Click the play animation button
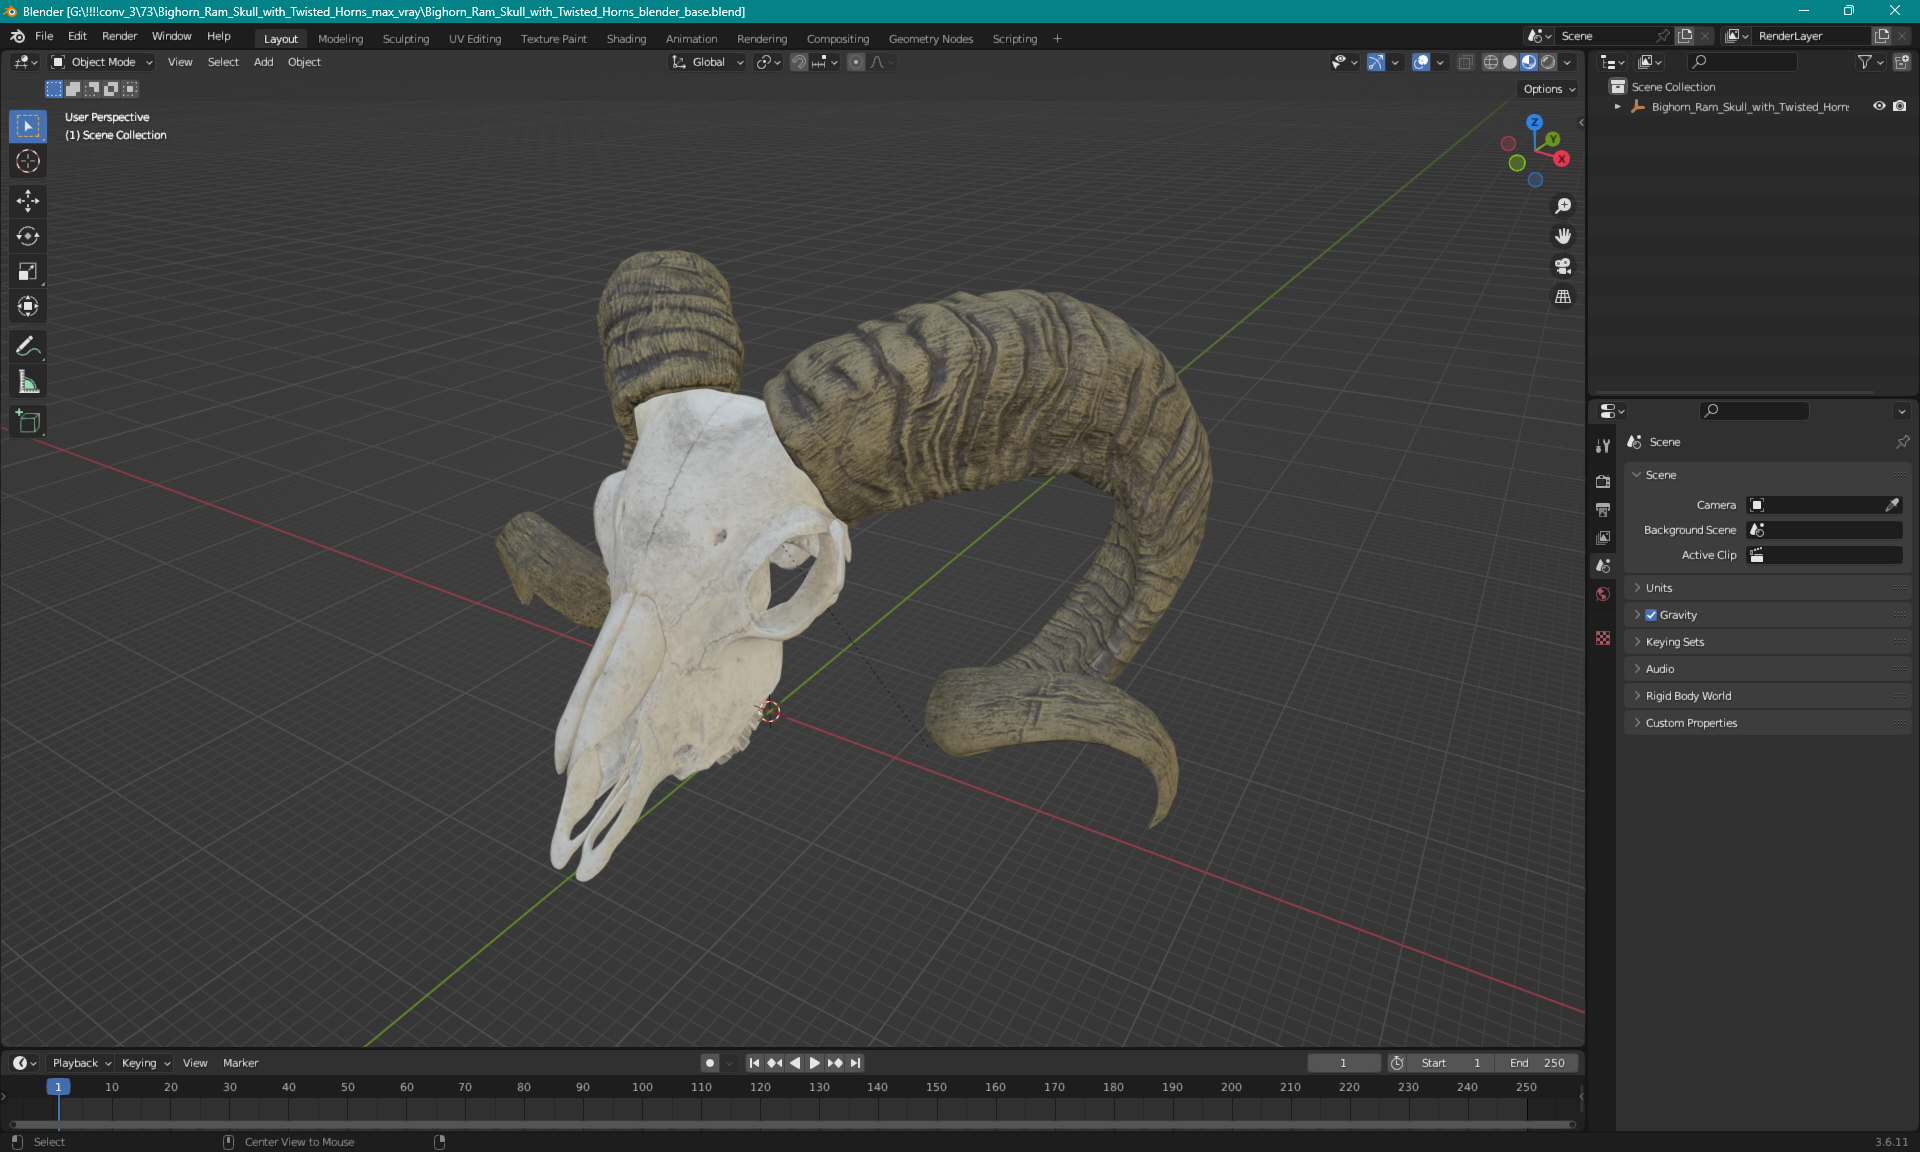The height and width of the screenshot is (1152, 1920). click(814, 1063)
